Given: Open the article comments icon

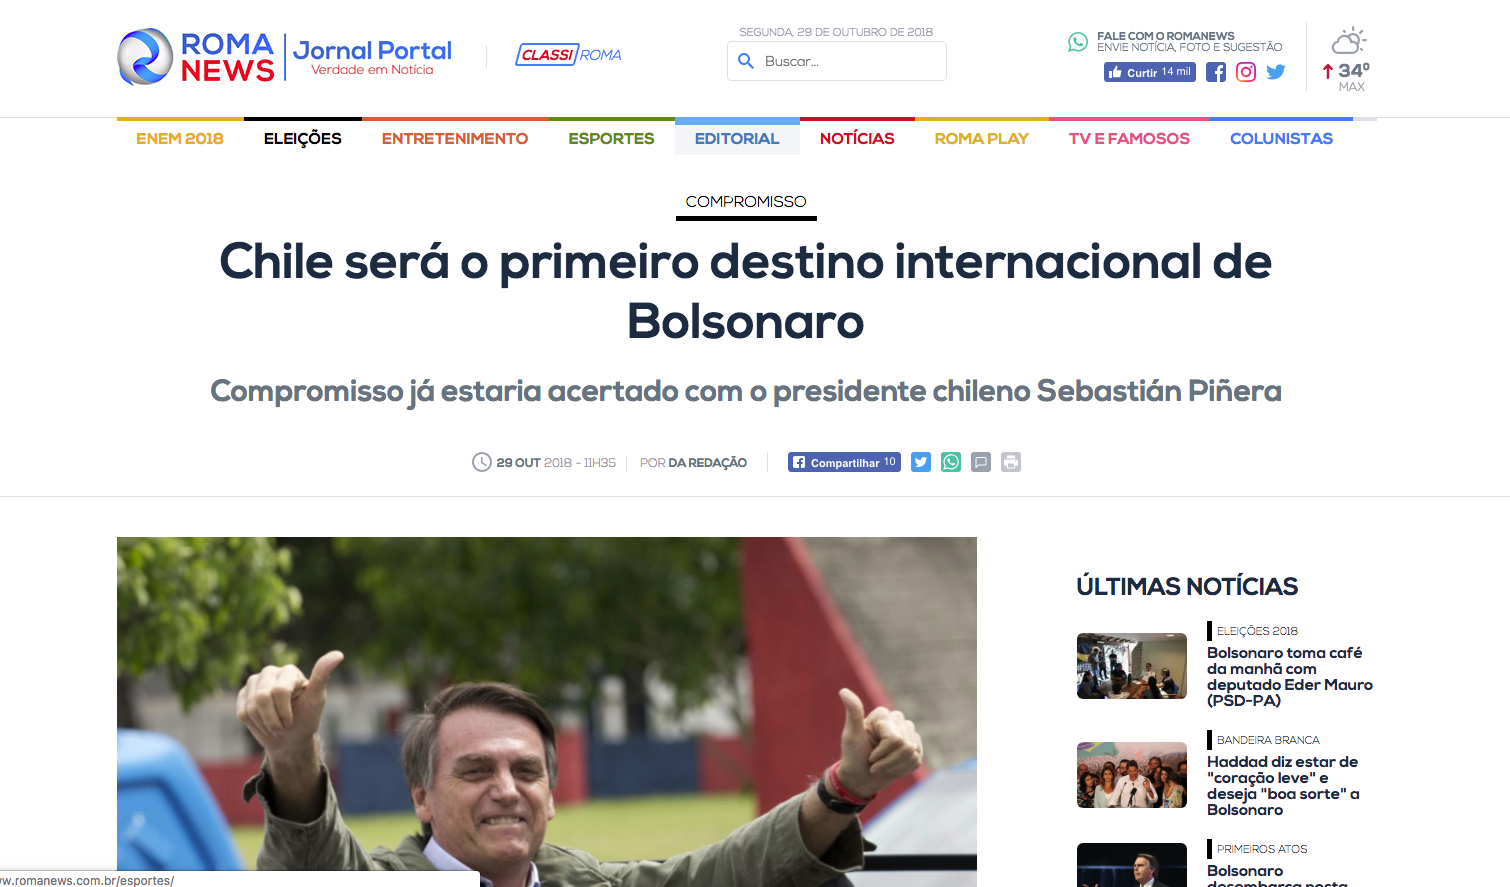Looking at the screenshot, I should (981, 462).
